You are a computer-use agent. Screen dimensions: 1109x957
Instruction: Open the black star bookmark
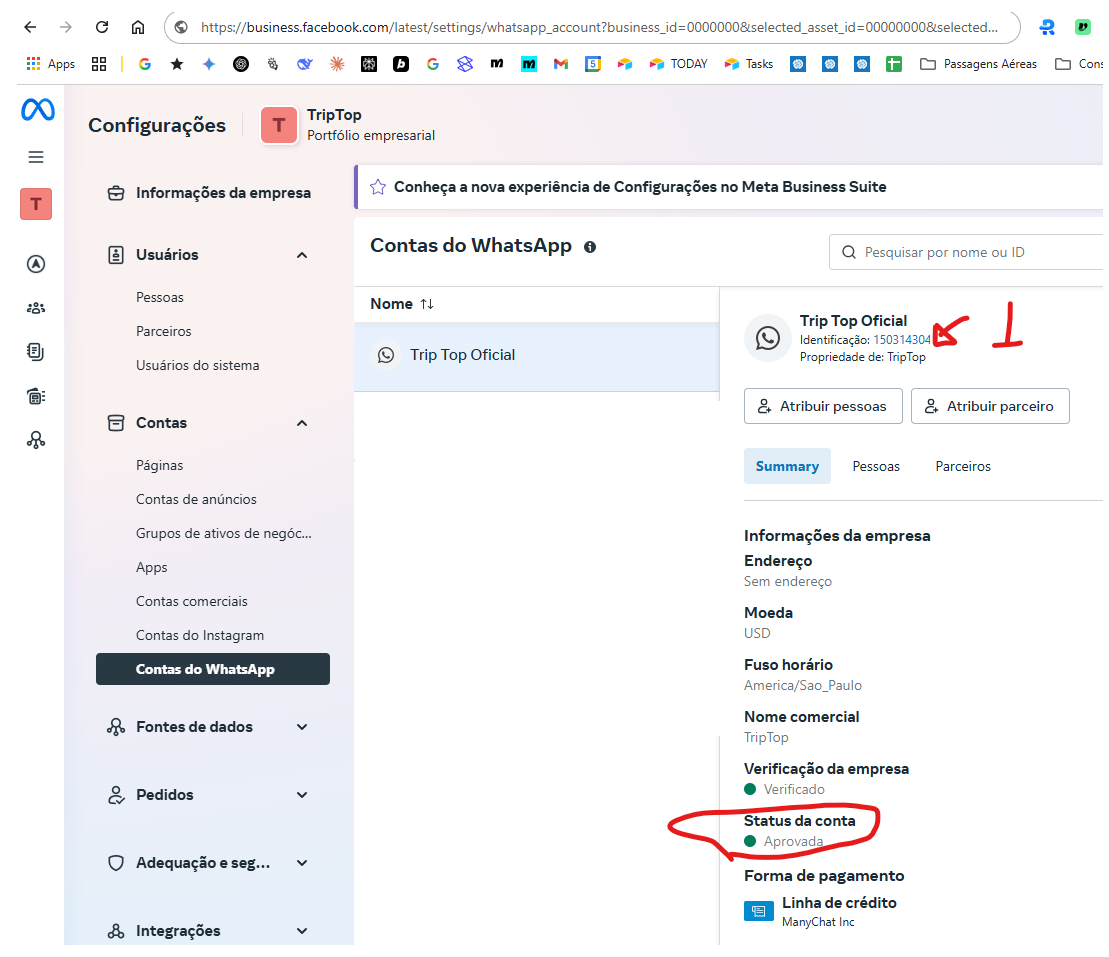(177, 64)
